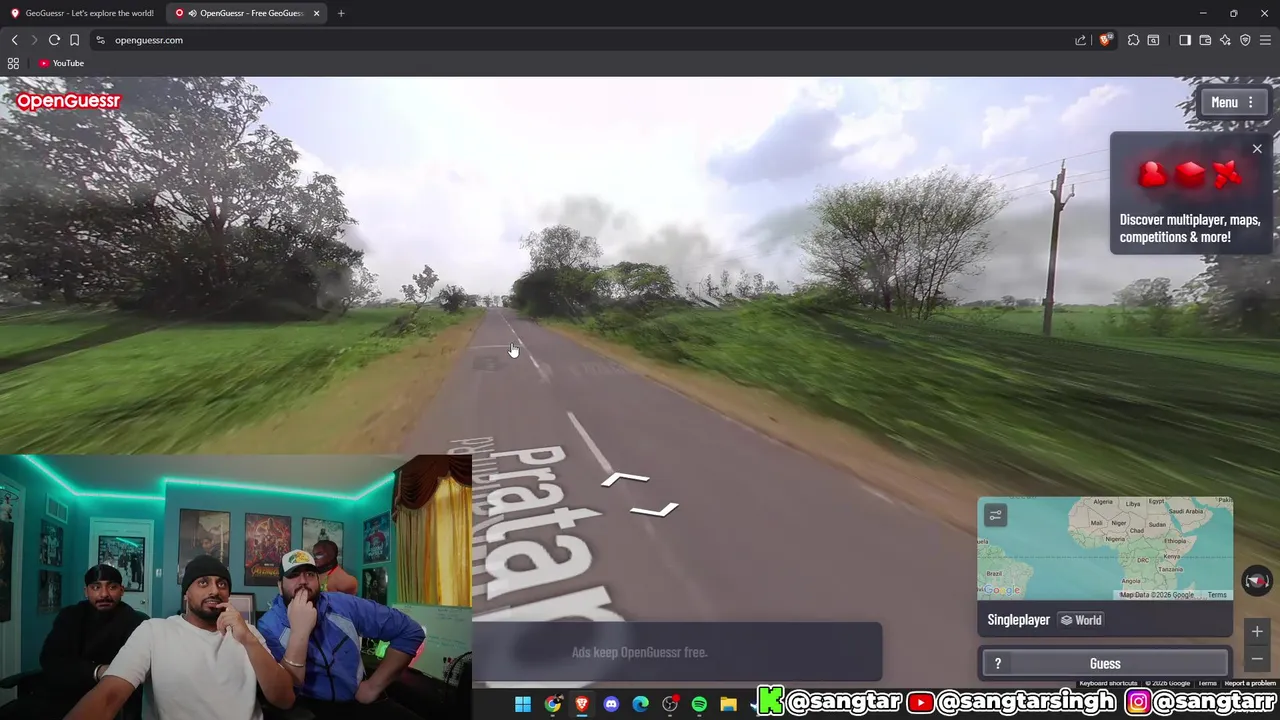The height and width of the screenshot is (720, 1280).
Task: Open Chrome from the taskbar
Action: tap(552, 704)
